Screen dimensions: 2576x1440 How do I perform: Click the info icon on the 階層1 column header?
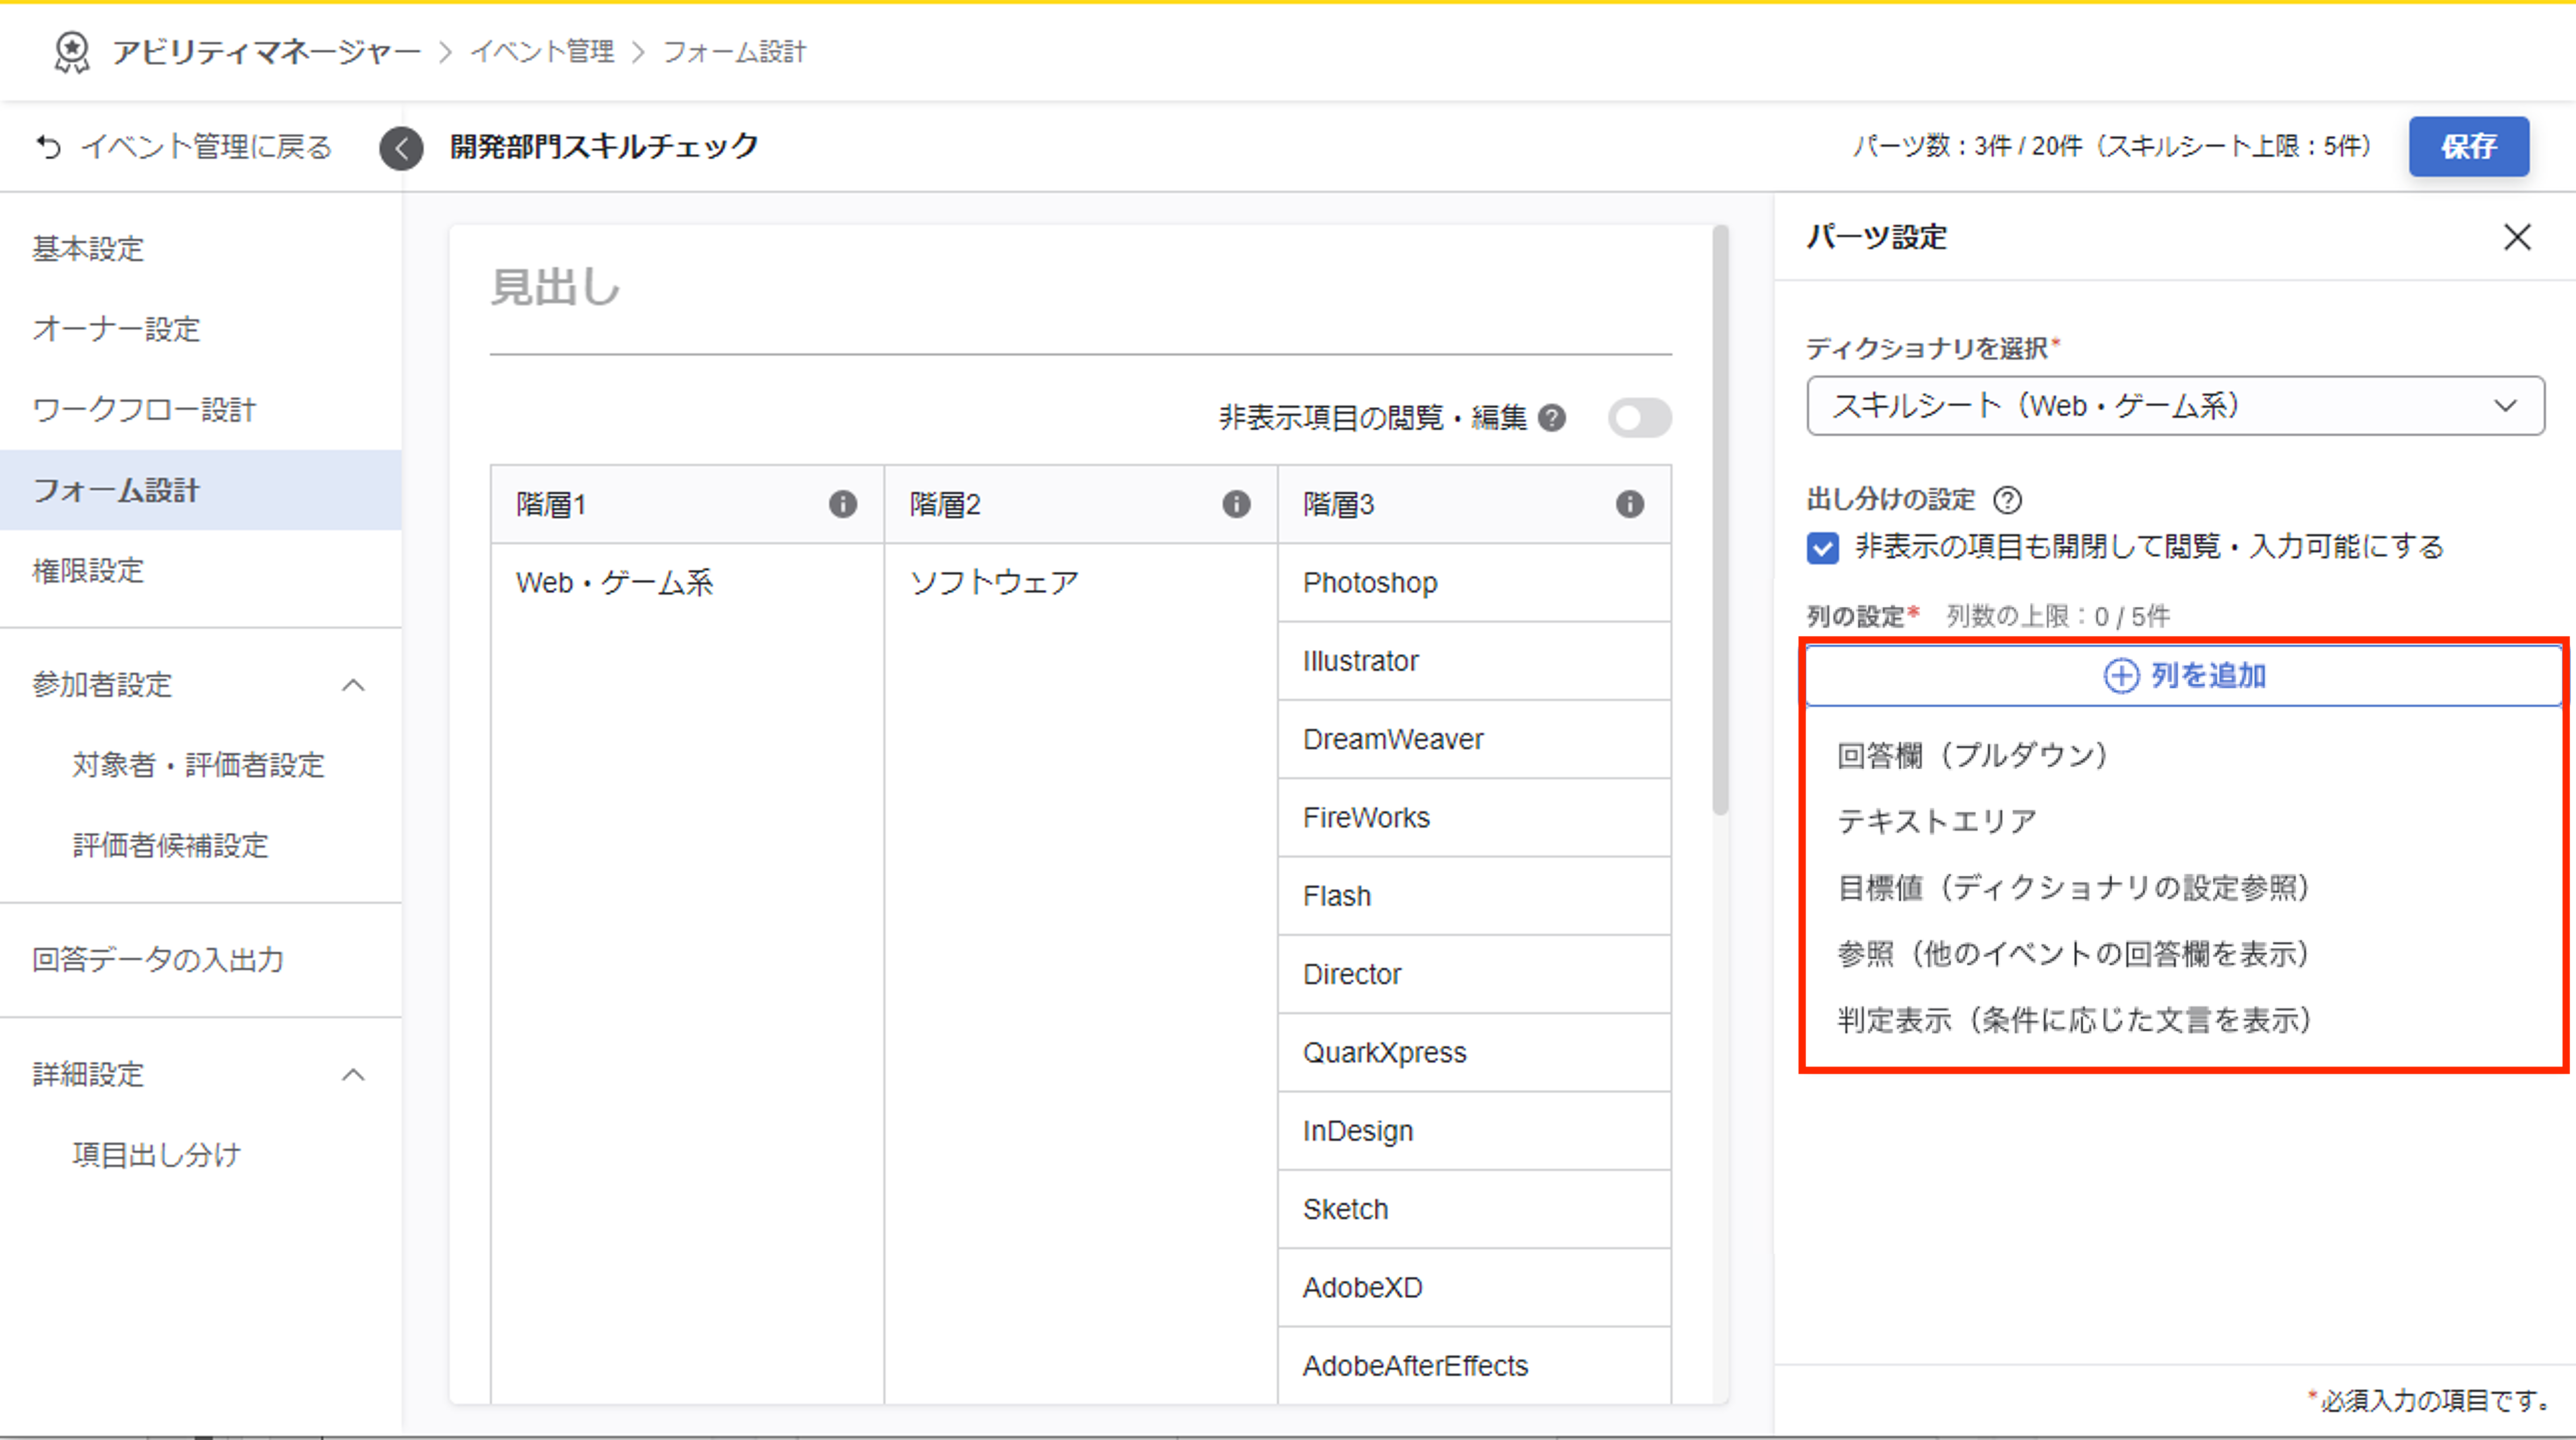click(842, 504)
